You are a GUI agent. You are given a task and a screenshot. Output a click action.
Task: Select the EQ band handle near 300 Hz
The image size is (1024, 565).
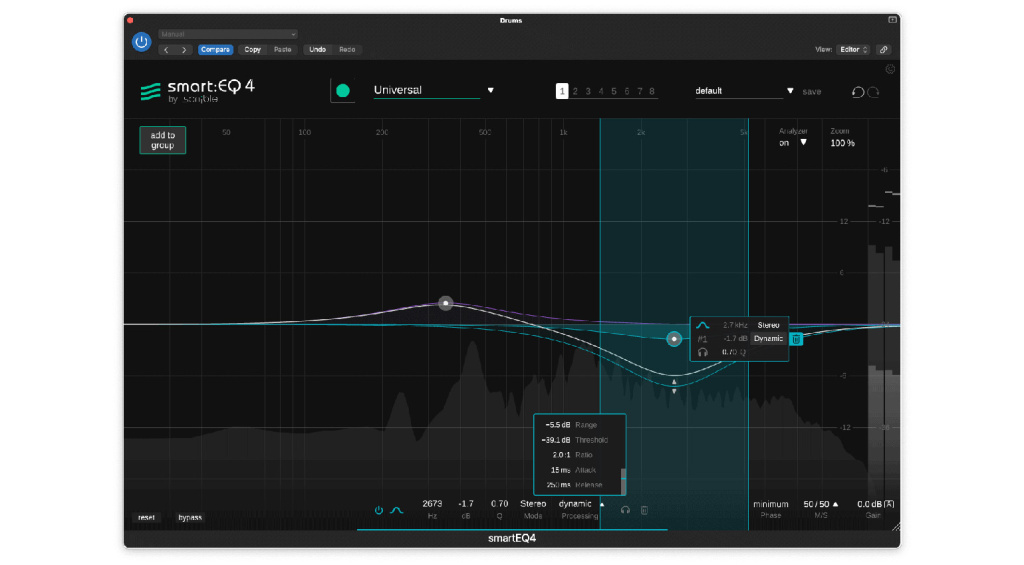click(x=445, y=303)
